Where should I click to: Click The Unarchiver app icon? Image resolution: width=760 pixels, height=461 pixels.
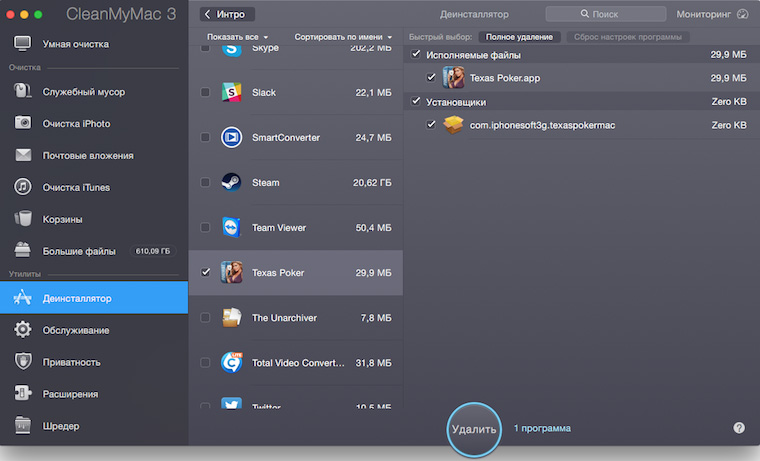[x=232, y=318]
